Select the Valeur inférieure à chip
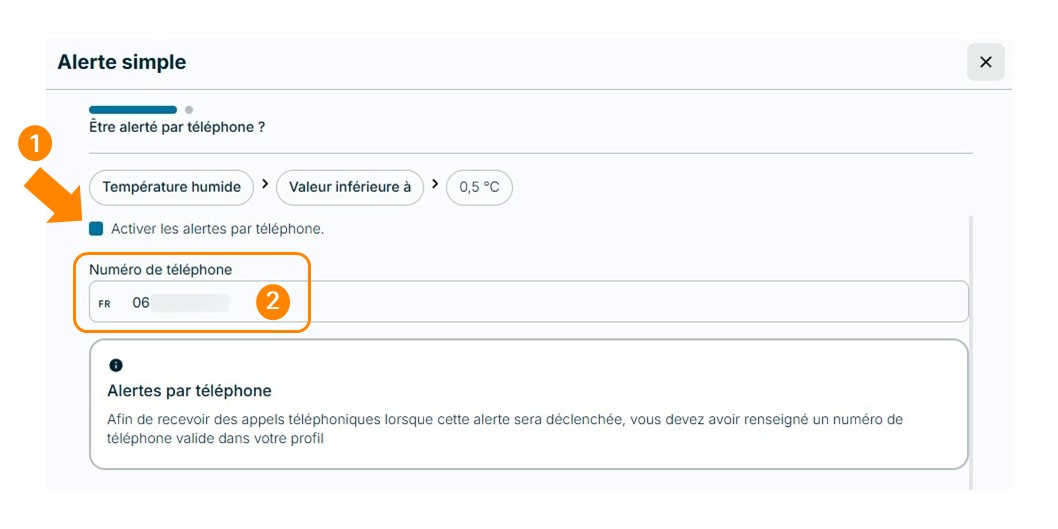The width and height of the screenshot is (1058, 529). tap(350, 187)
